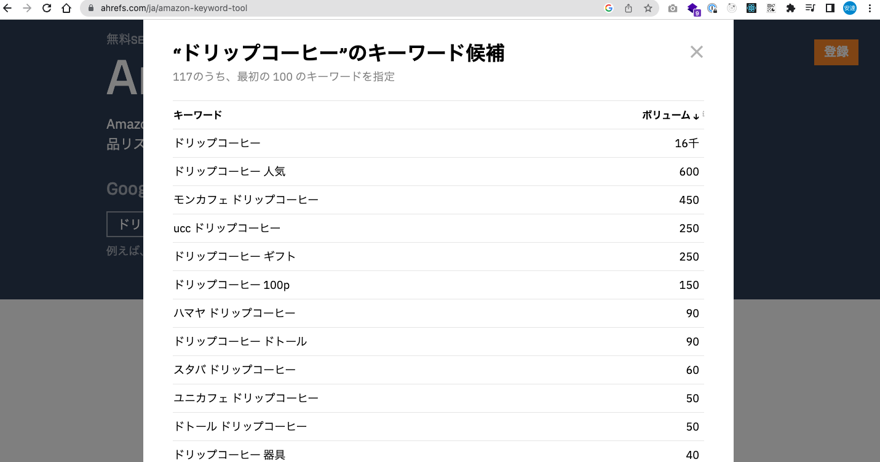
Task: Open the Chrome profile avatar
Action: tap(850, 8)
